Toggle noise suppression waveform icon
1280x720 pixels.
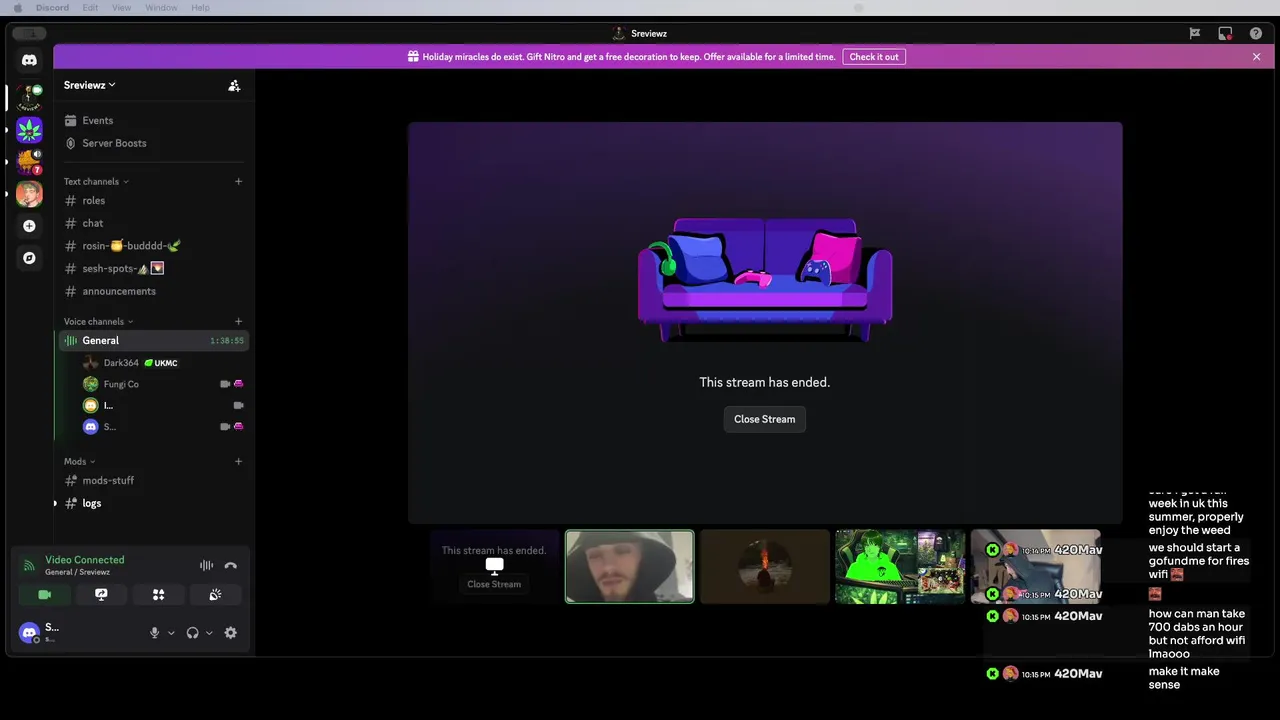click(x=206, y=565)
